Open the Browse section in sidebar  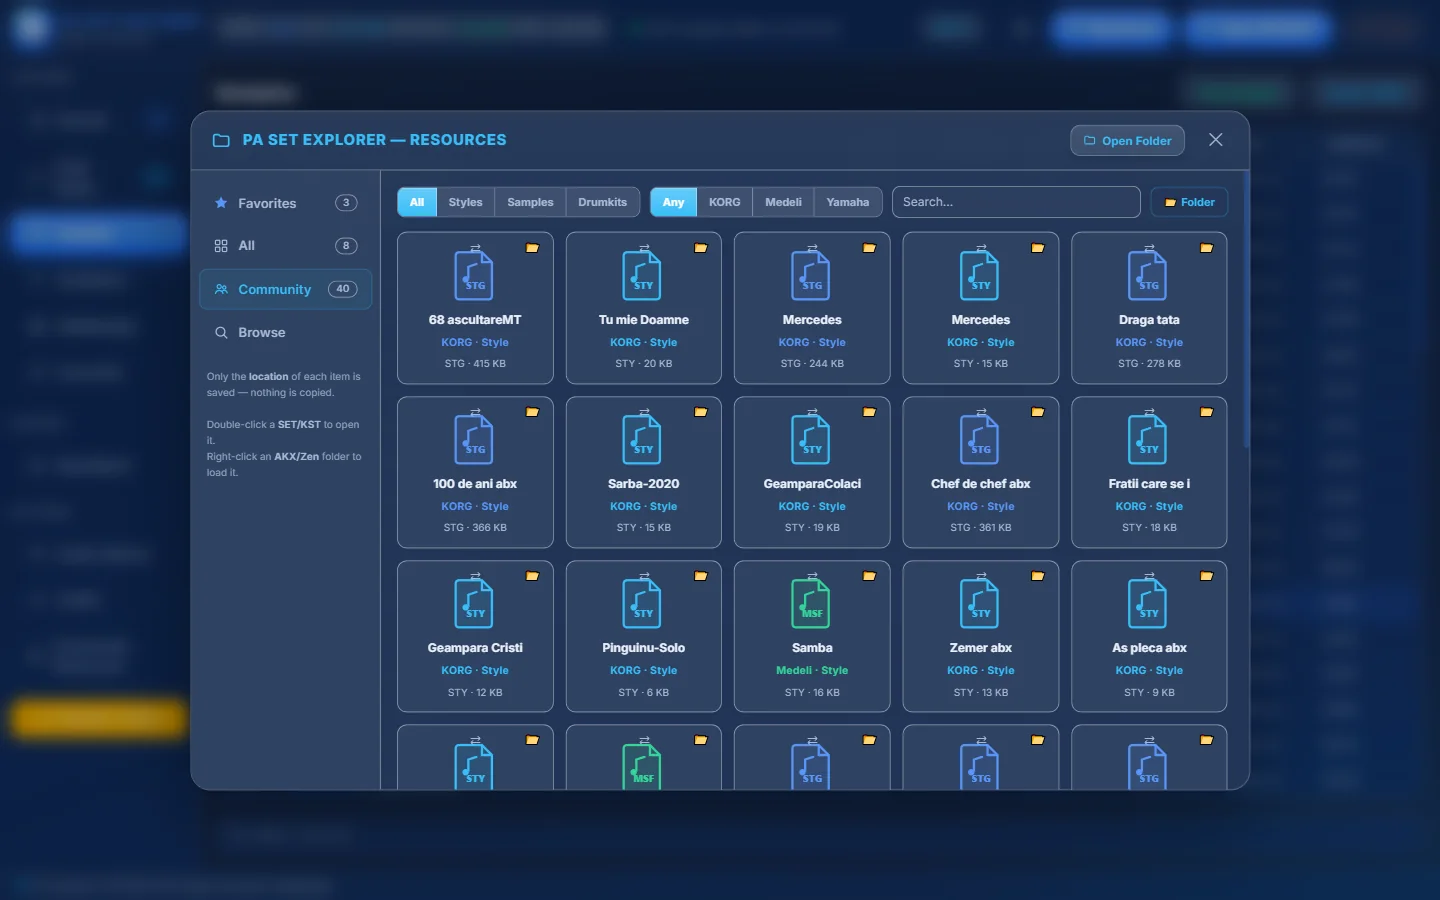point(286,332)
